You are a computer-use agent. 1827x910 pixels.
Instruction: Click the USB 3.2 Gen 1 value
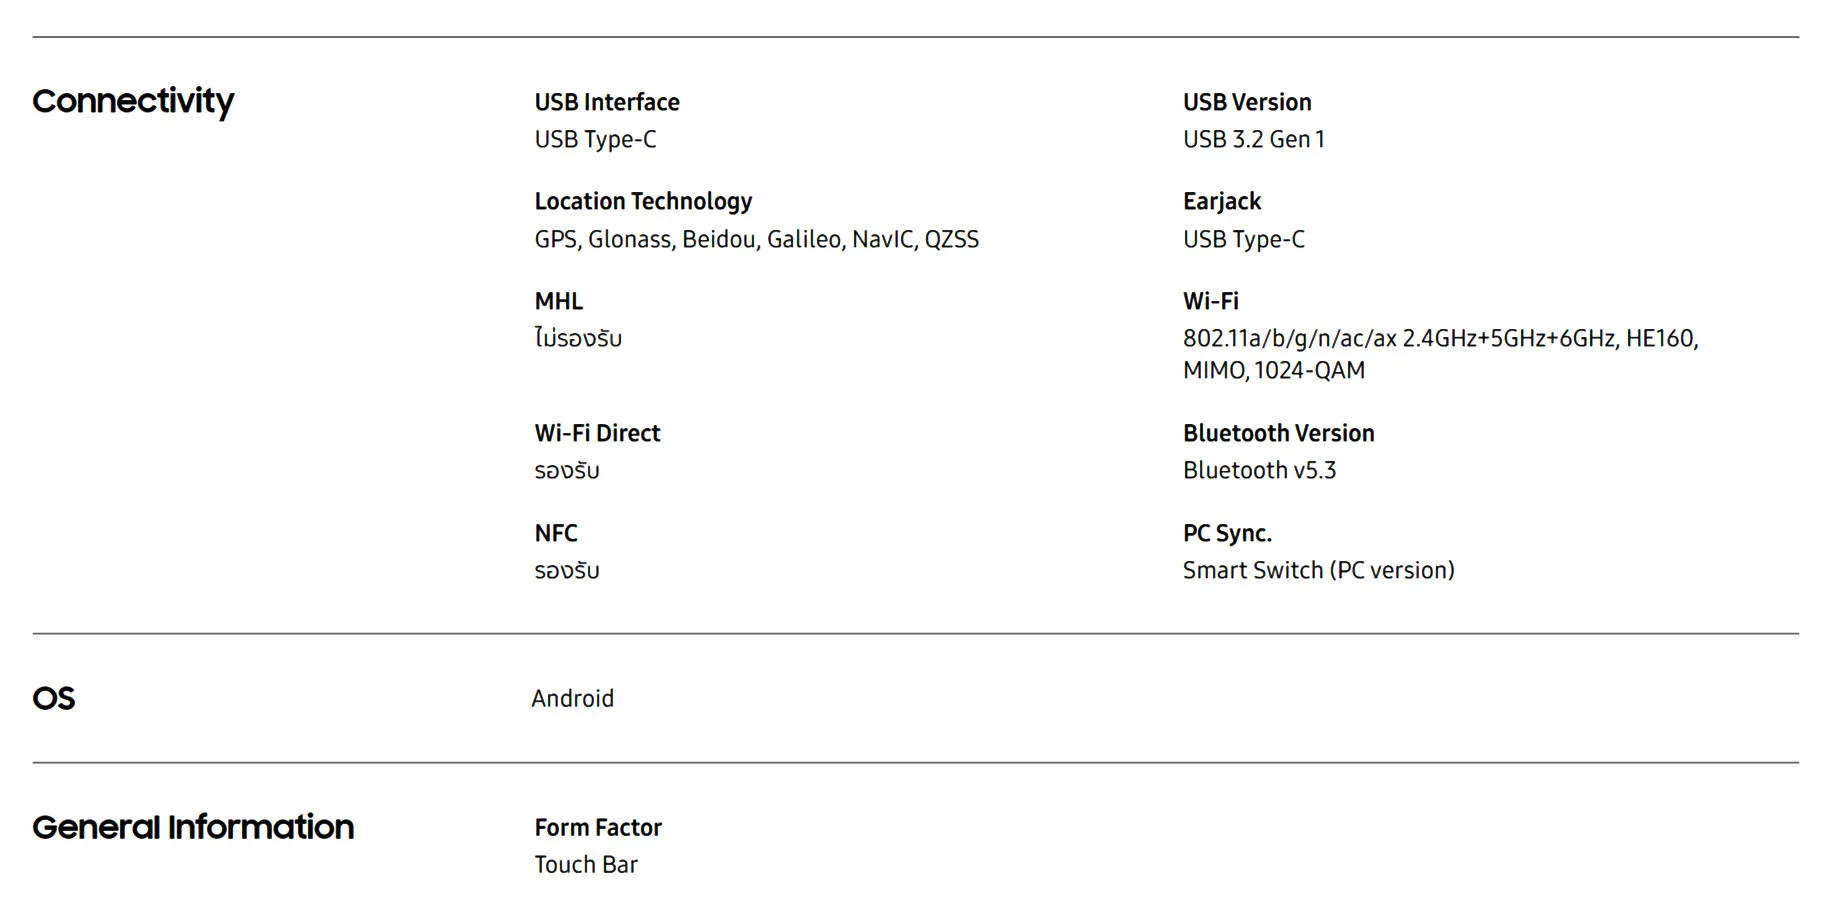point(1254,139)
